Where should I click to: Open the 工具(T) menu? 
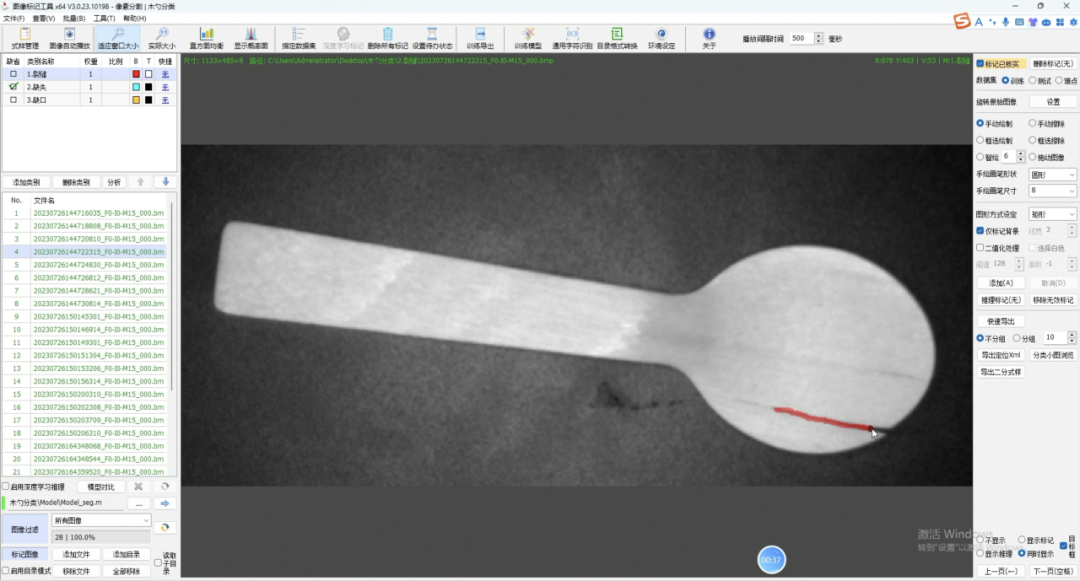tap(104, 19)
